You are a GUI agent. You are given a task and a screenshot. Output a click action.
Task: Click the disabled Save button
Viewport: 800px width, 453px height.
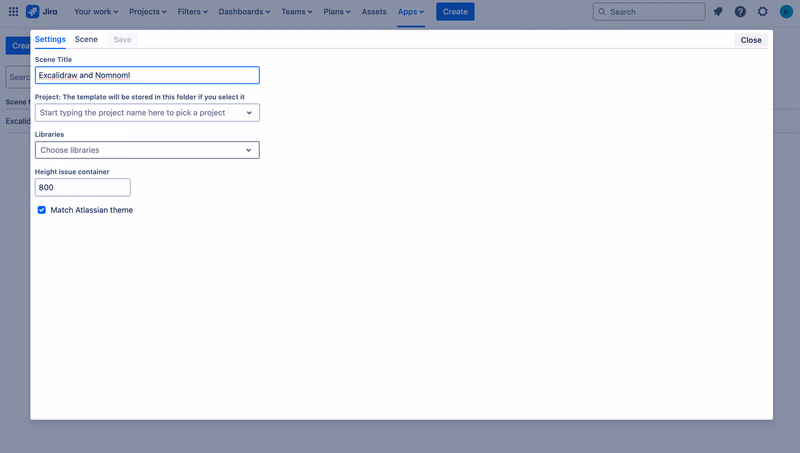pyautogui.click(x=122, y=39)
